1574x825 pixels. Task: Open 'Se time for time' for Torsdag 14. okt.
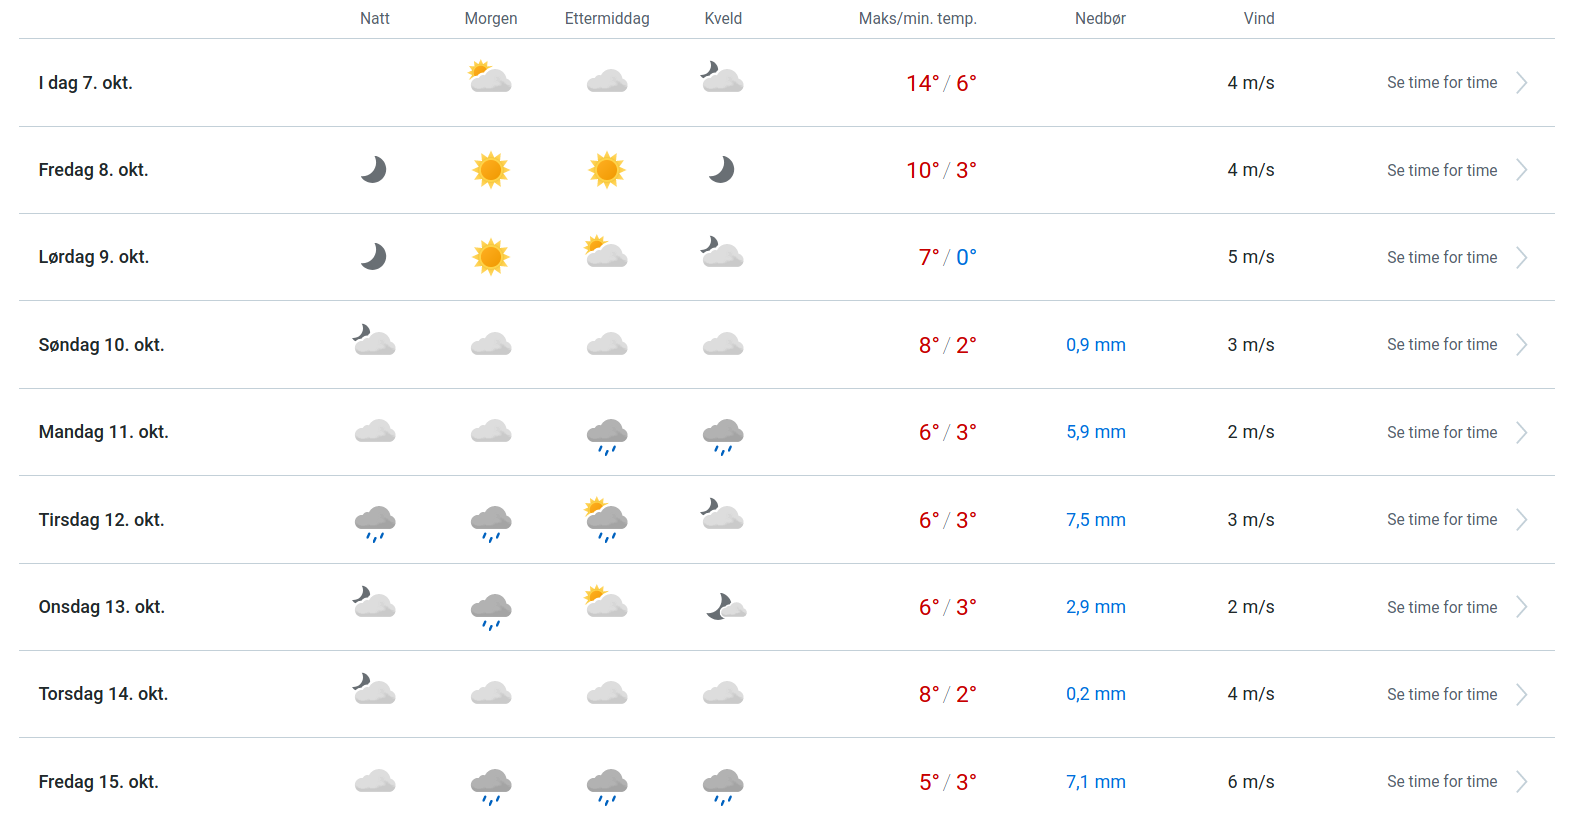[x=1442, y=694]
